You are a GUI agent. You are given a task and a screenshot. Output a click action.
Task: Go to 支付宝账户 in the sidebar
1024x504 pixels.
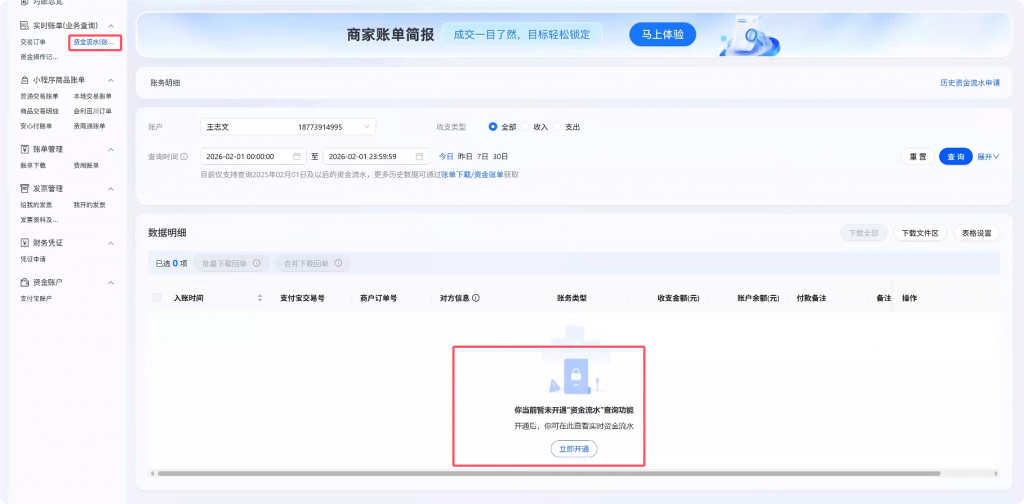[36, 298]
